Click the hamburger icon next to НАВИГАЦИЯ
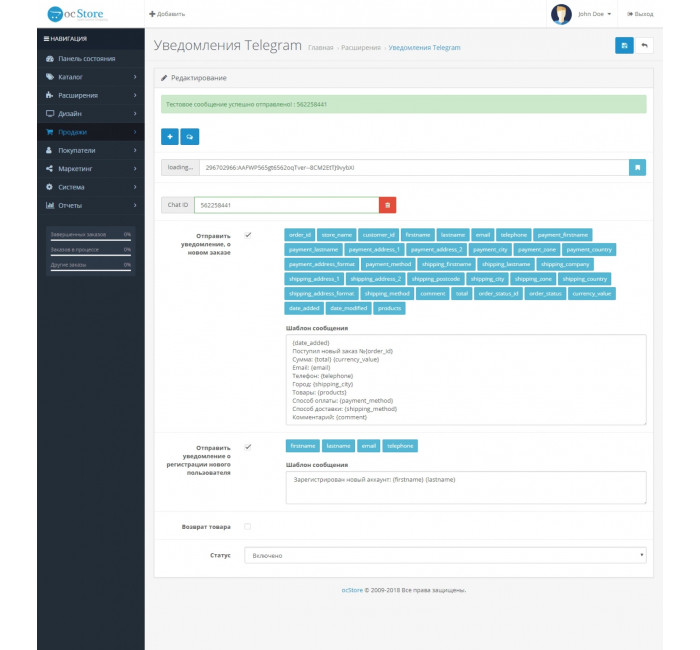 click(x=46, y=39)
